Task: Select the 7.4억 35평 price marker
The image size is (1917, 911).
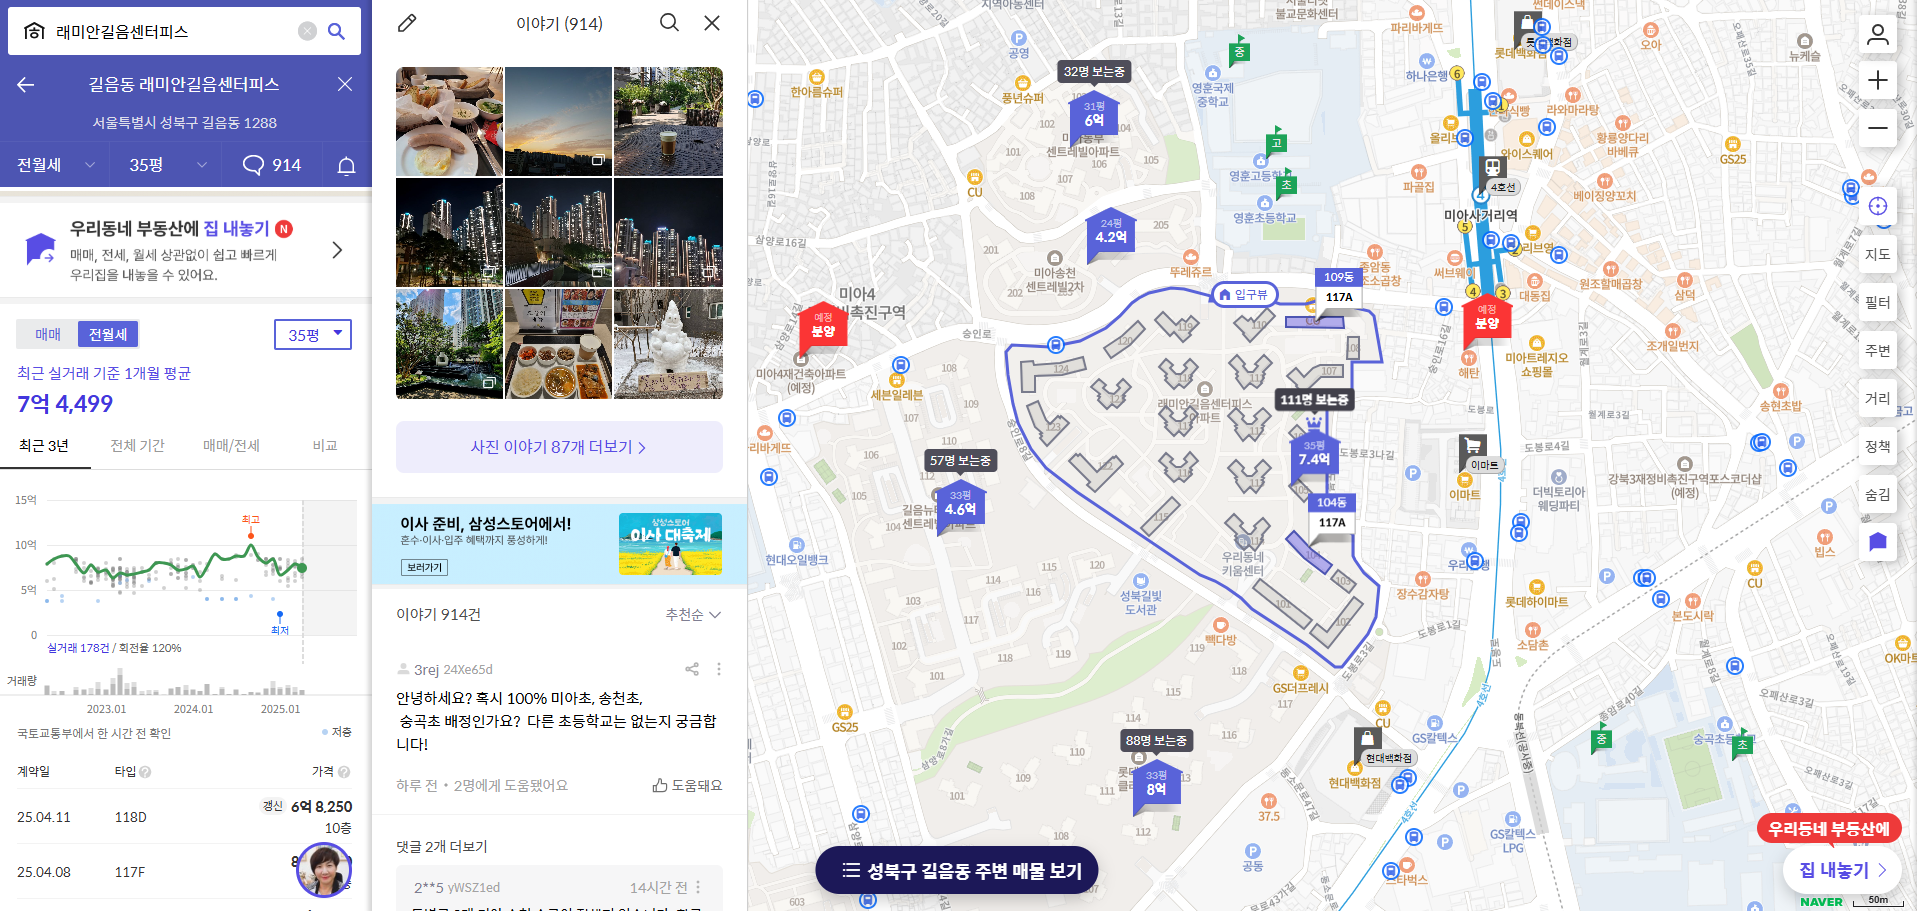Action: [x=1314, y=454]
